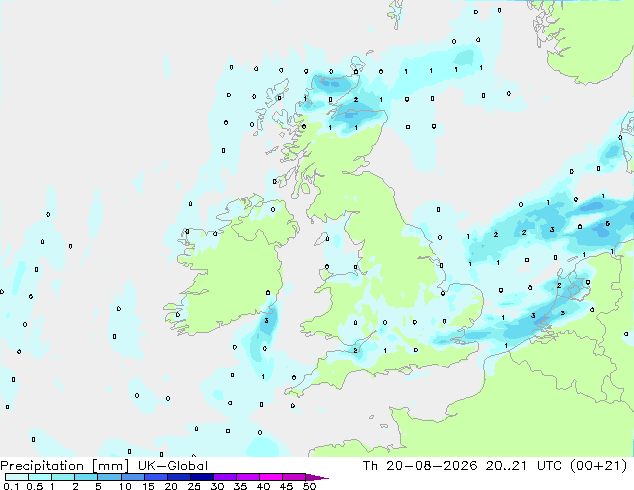This screenshot has width=634, height=490.
Task: Click the '50' legend scale label
Action: pyautogui.click(x=310, y=486)
